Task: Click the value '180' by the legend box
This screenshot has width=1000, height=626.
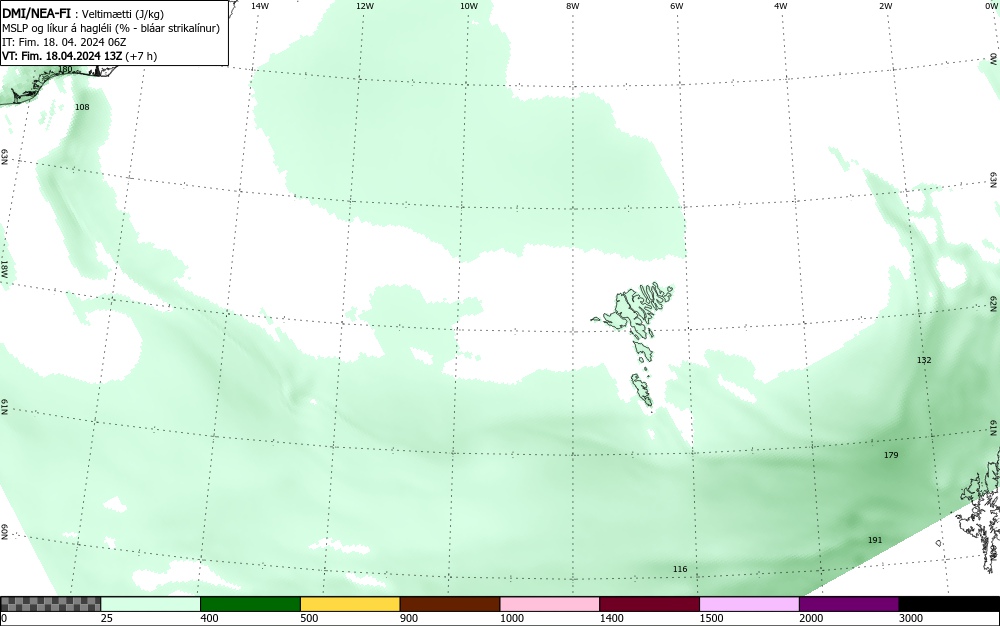Action: pos(65,69)
